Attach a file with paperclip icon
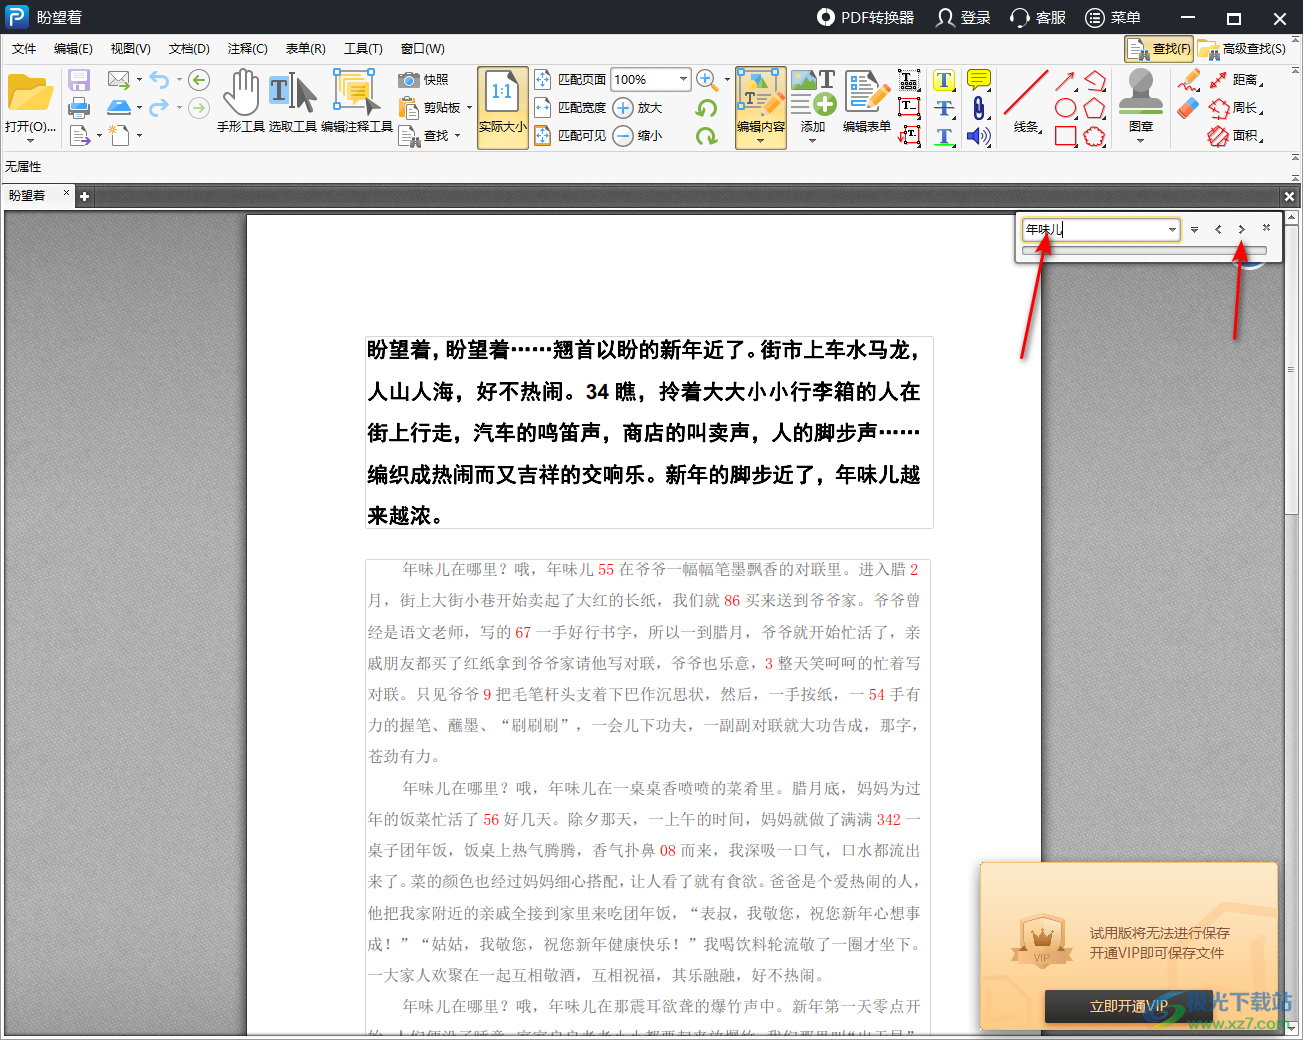The height and width of the screenshot is (1040, 1303). [x=979, y=108]
